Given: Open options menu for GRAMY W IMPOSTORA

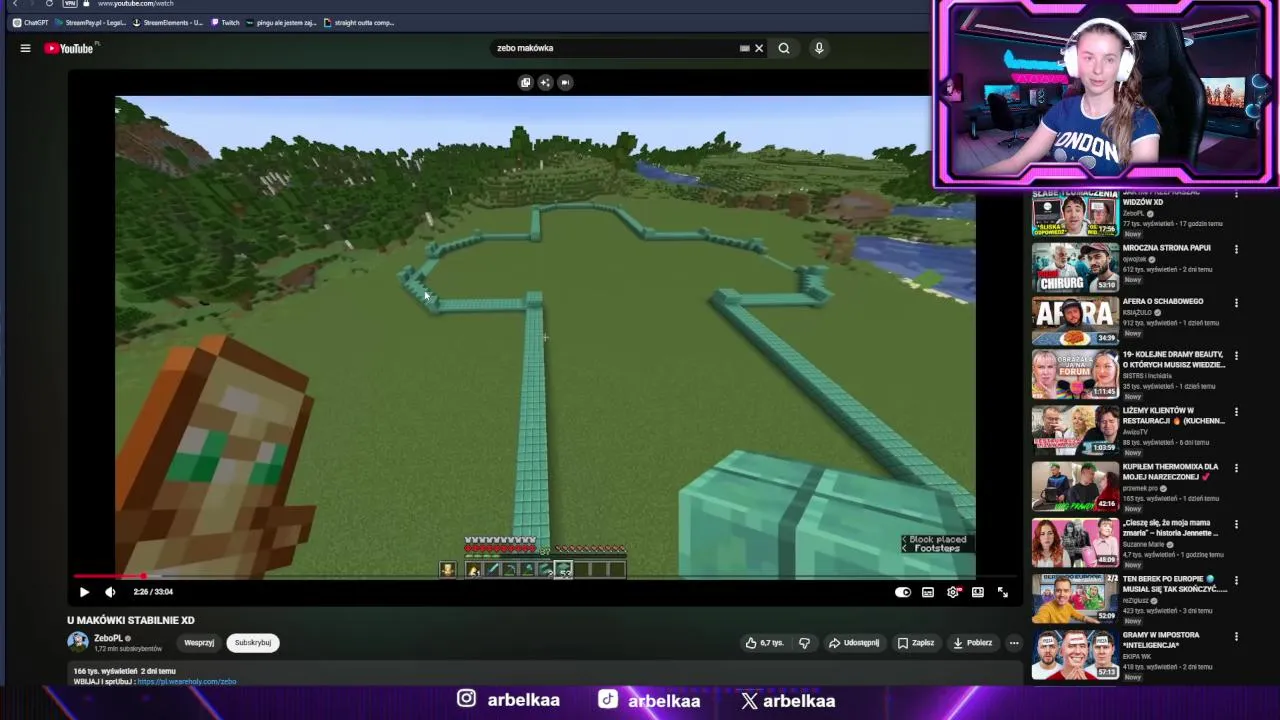Looking at the screenshot, I should click(1236, 636).
